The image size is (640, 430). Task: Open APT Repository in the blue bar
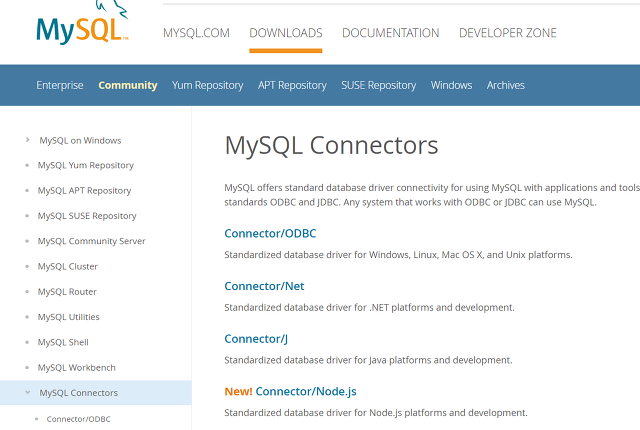pyautogui.click(x=292, y=85)
